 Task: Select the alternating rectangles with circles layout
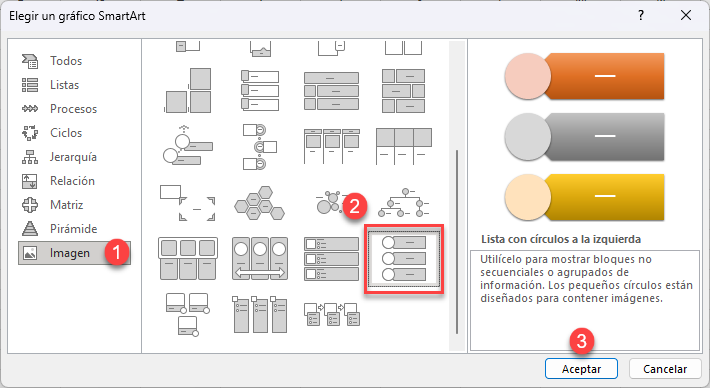click(x=259, y=147)
